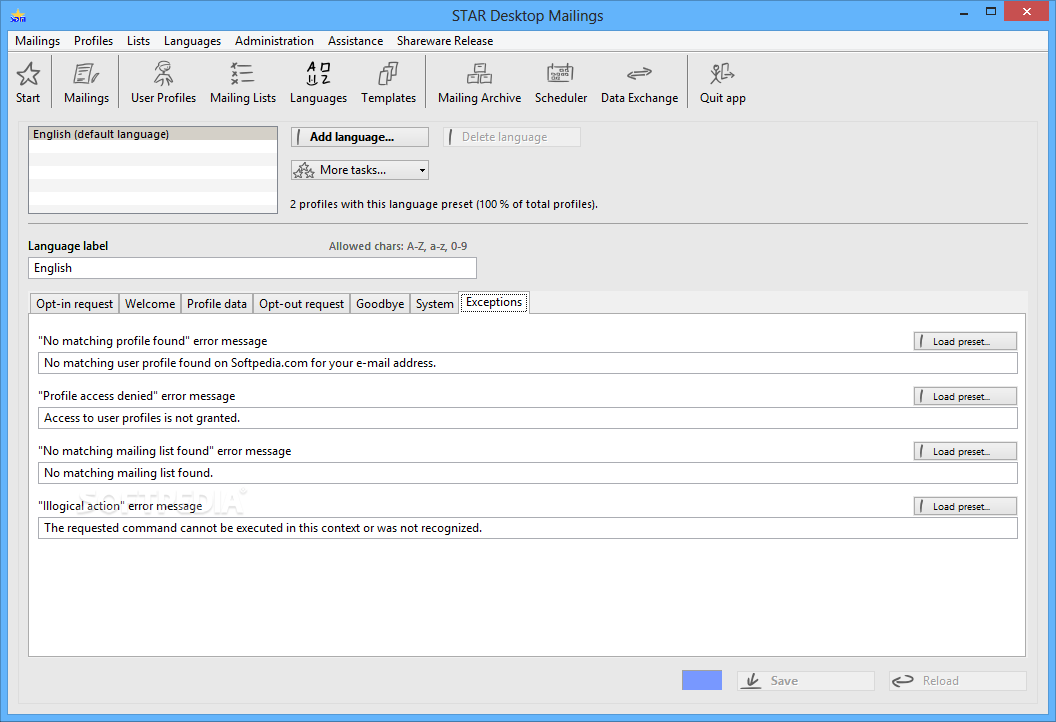
Task: Click the Add language button
Action: click(360, 137)
